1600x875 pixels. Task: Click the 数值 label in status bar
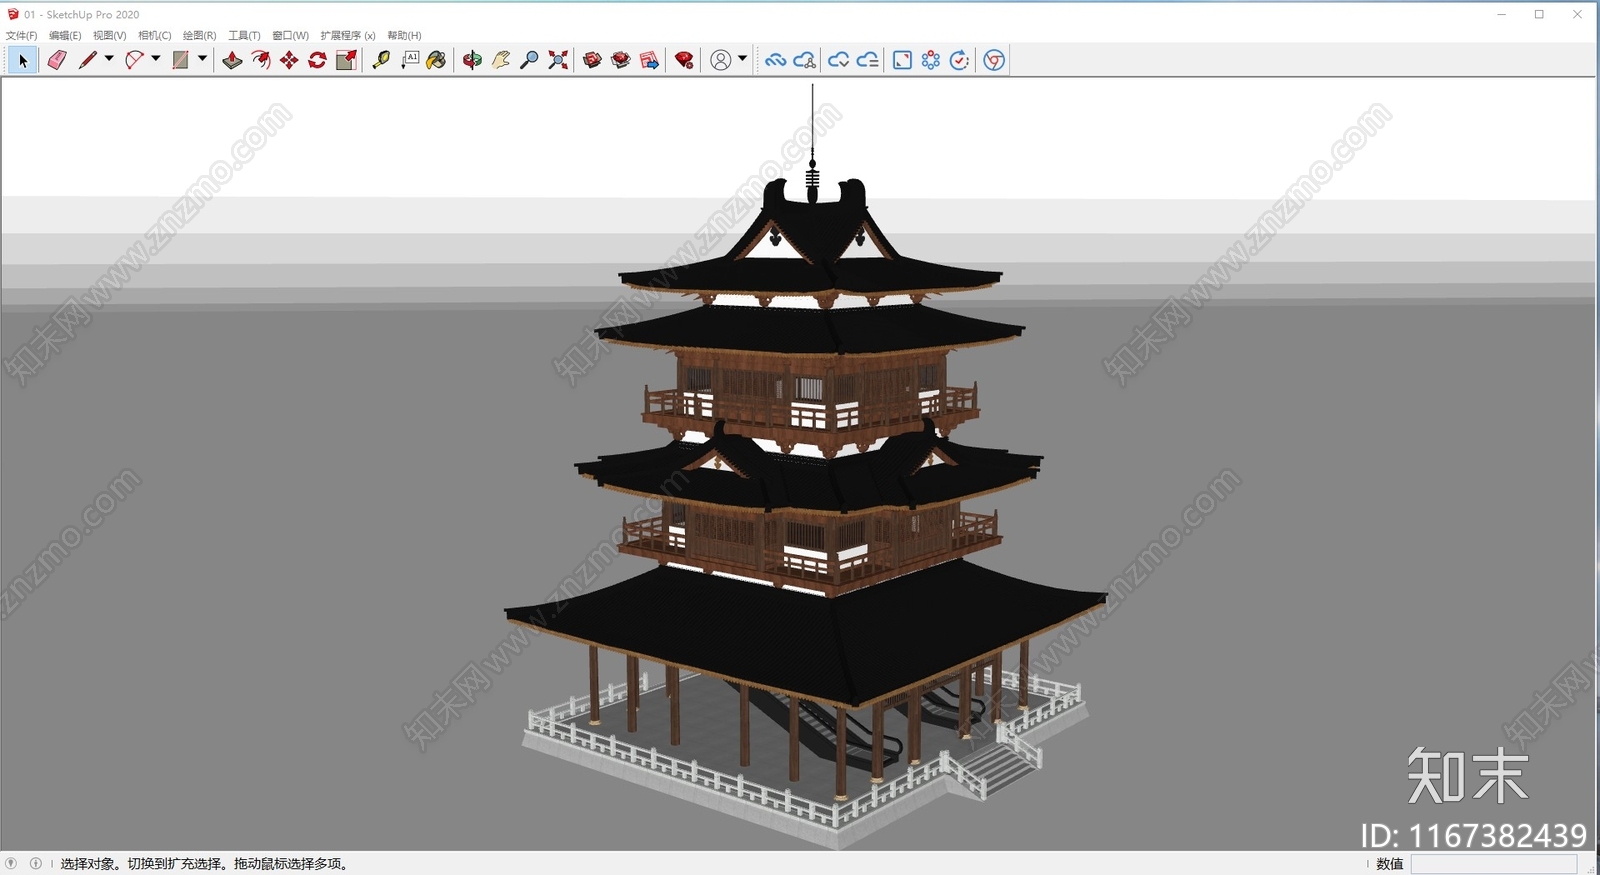point(1390,864)
